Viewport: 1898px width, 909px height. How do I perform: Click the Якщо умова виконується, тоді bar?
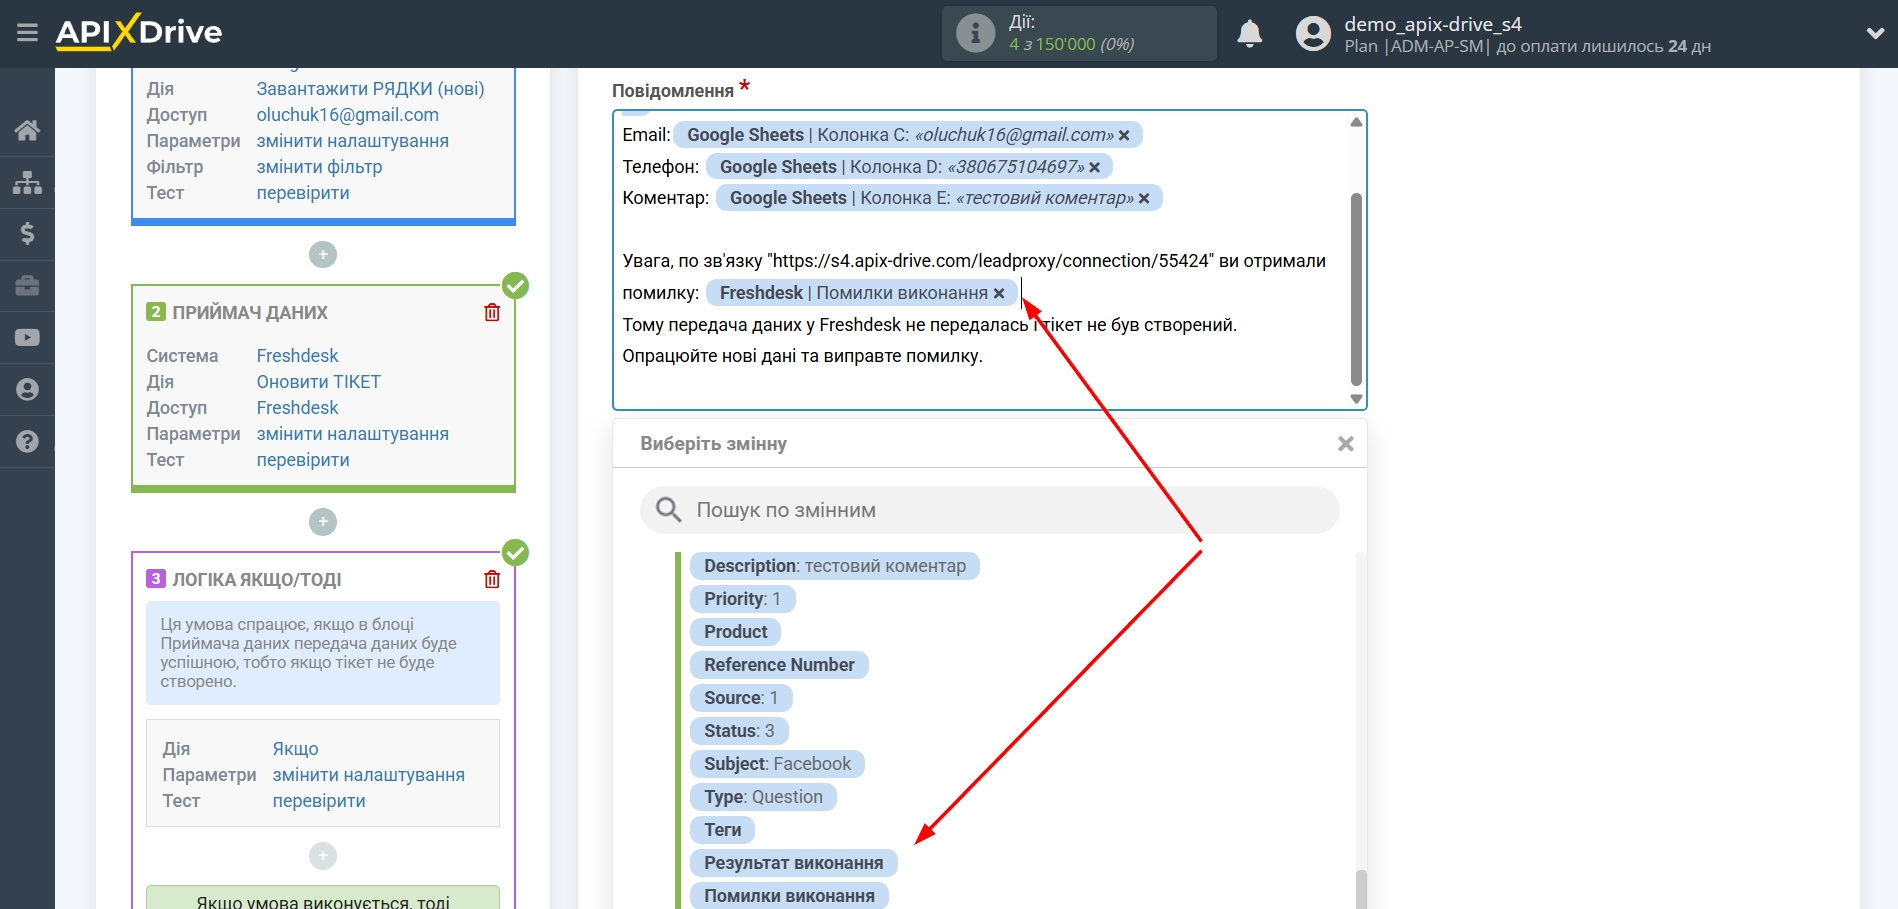click(x=323, y=898)
